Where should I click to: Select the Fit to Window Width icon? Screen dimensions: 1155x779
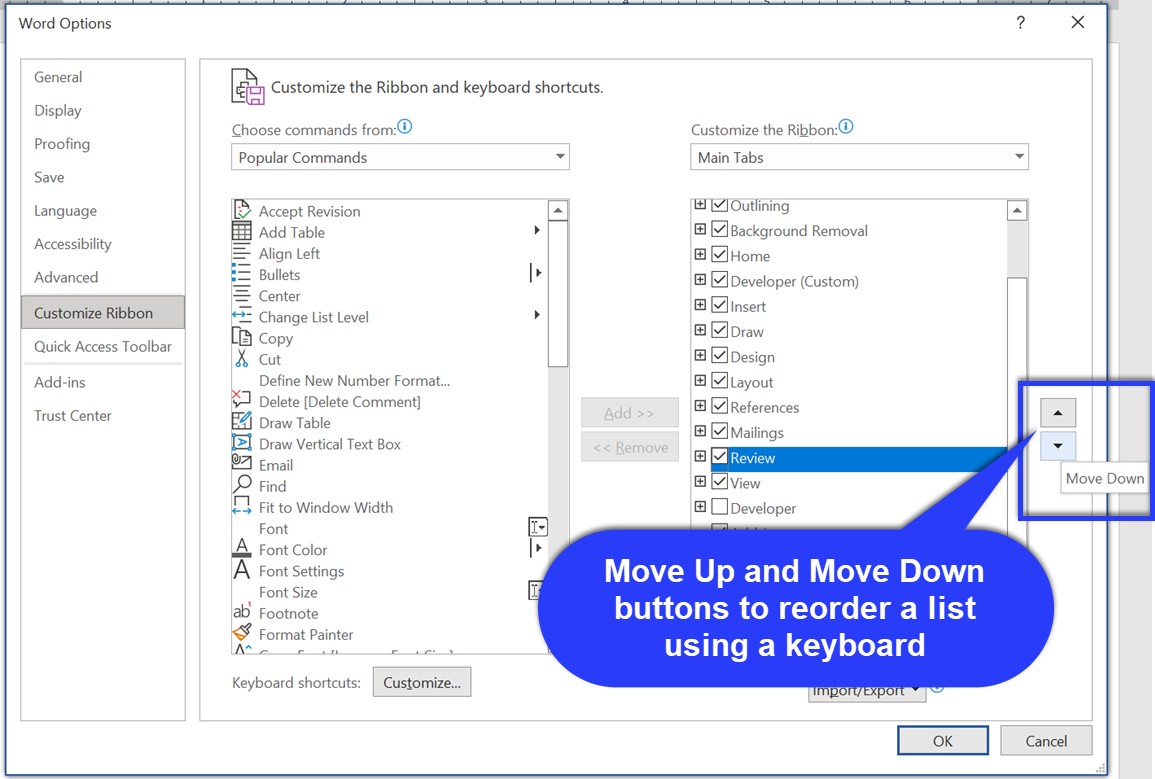click(x=242, y=507)
